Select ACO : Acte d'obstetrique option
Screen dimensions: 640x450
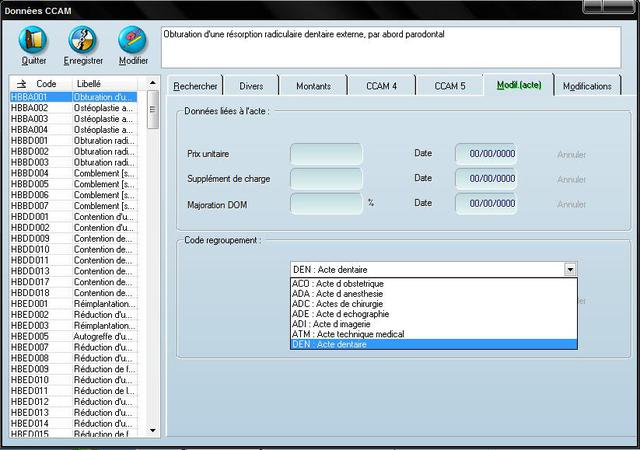pos(340,284)
